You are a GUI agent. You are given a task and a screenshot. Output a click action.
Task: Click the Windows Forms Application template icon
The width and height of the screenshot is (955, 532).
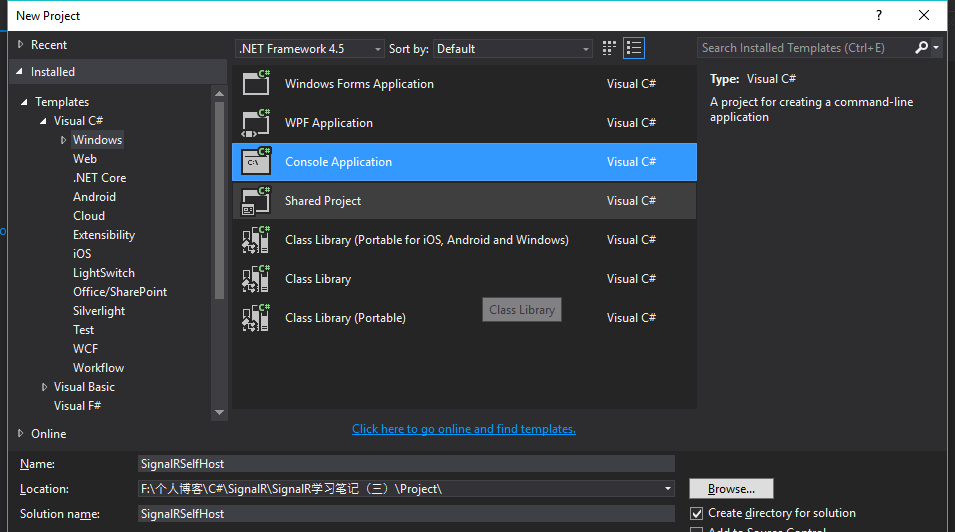tap(256, 83)
